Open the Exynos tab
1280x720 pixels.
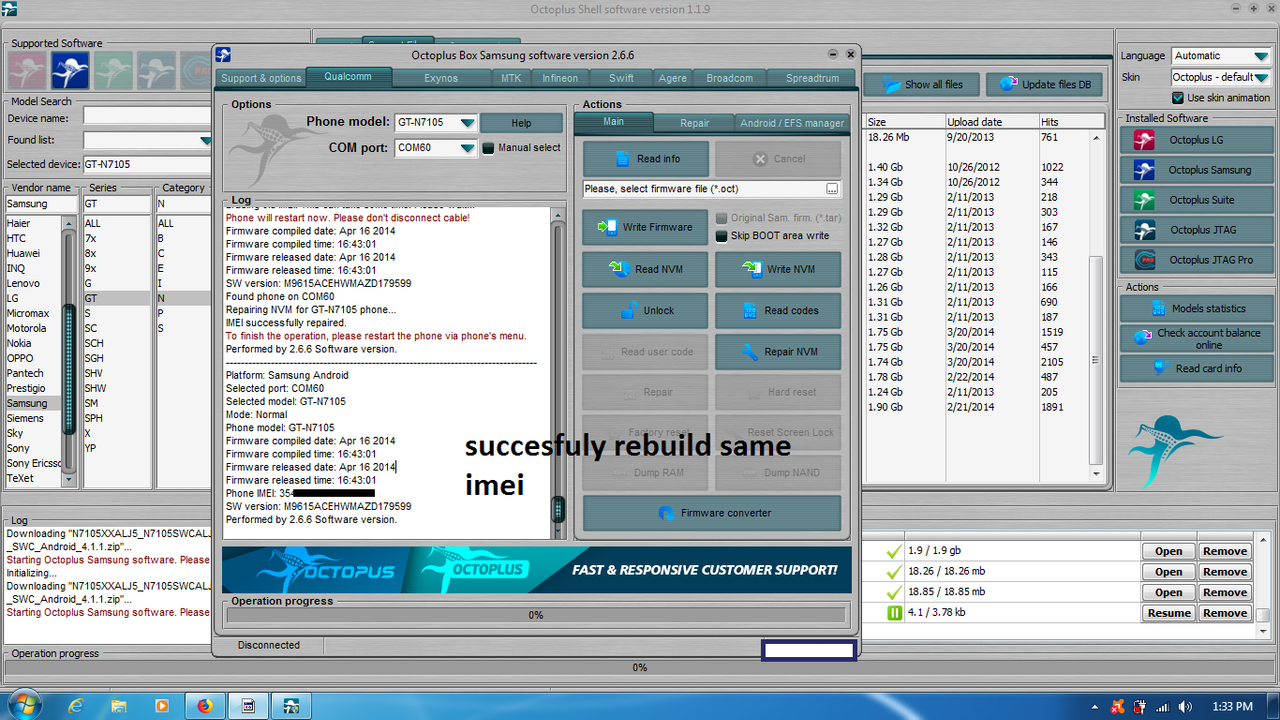coord(441,78)
